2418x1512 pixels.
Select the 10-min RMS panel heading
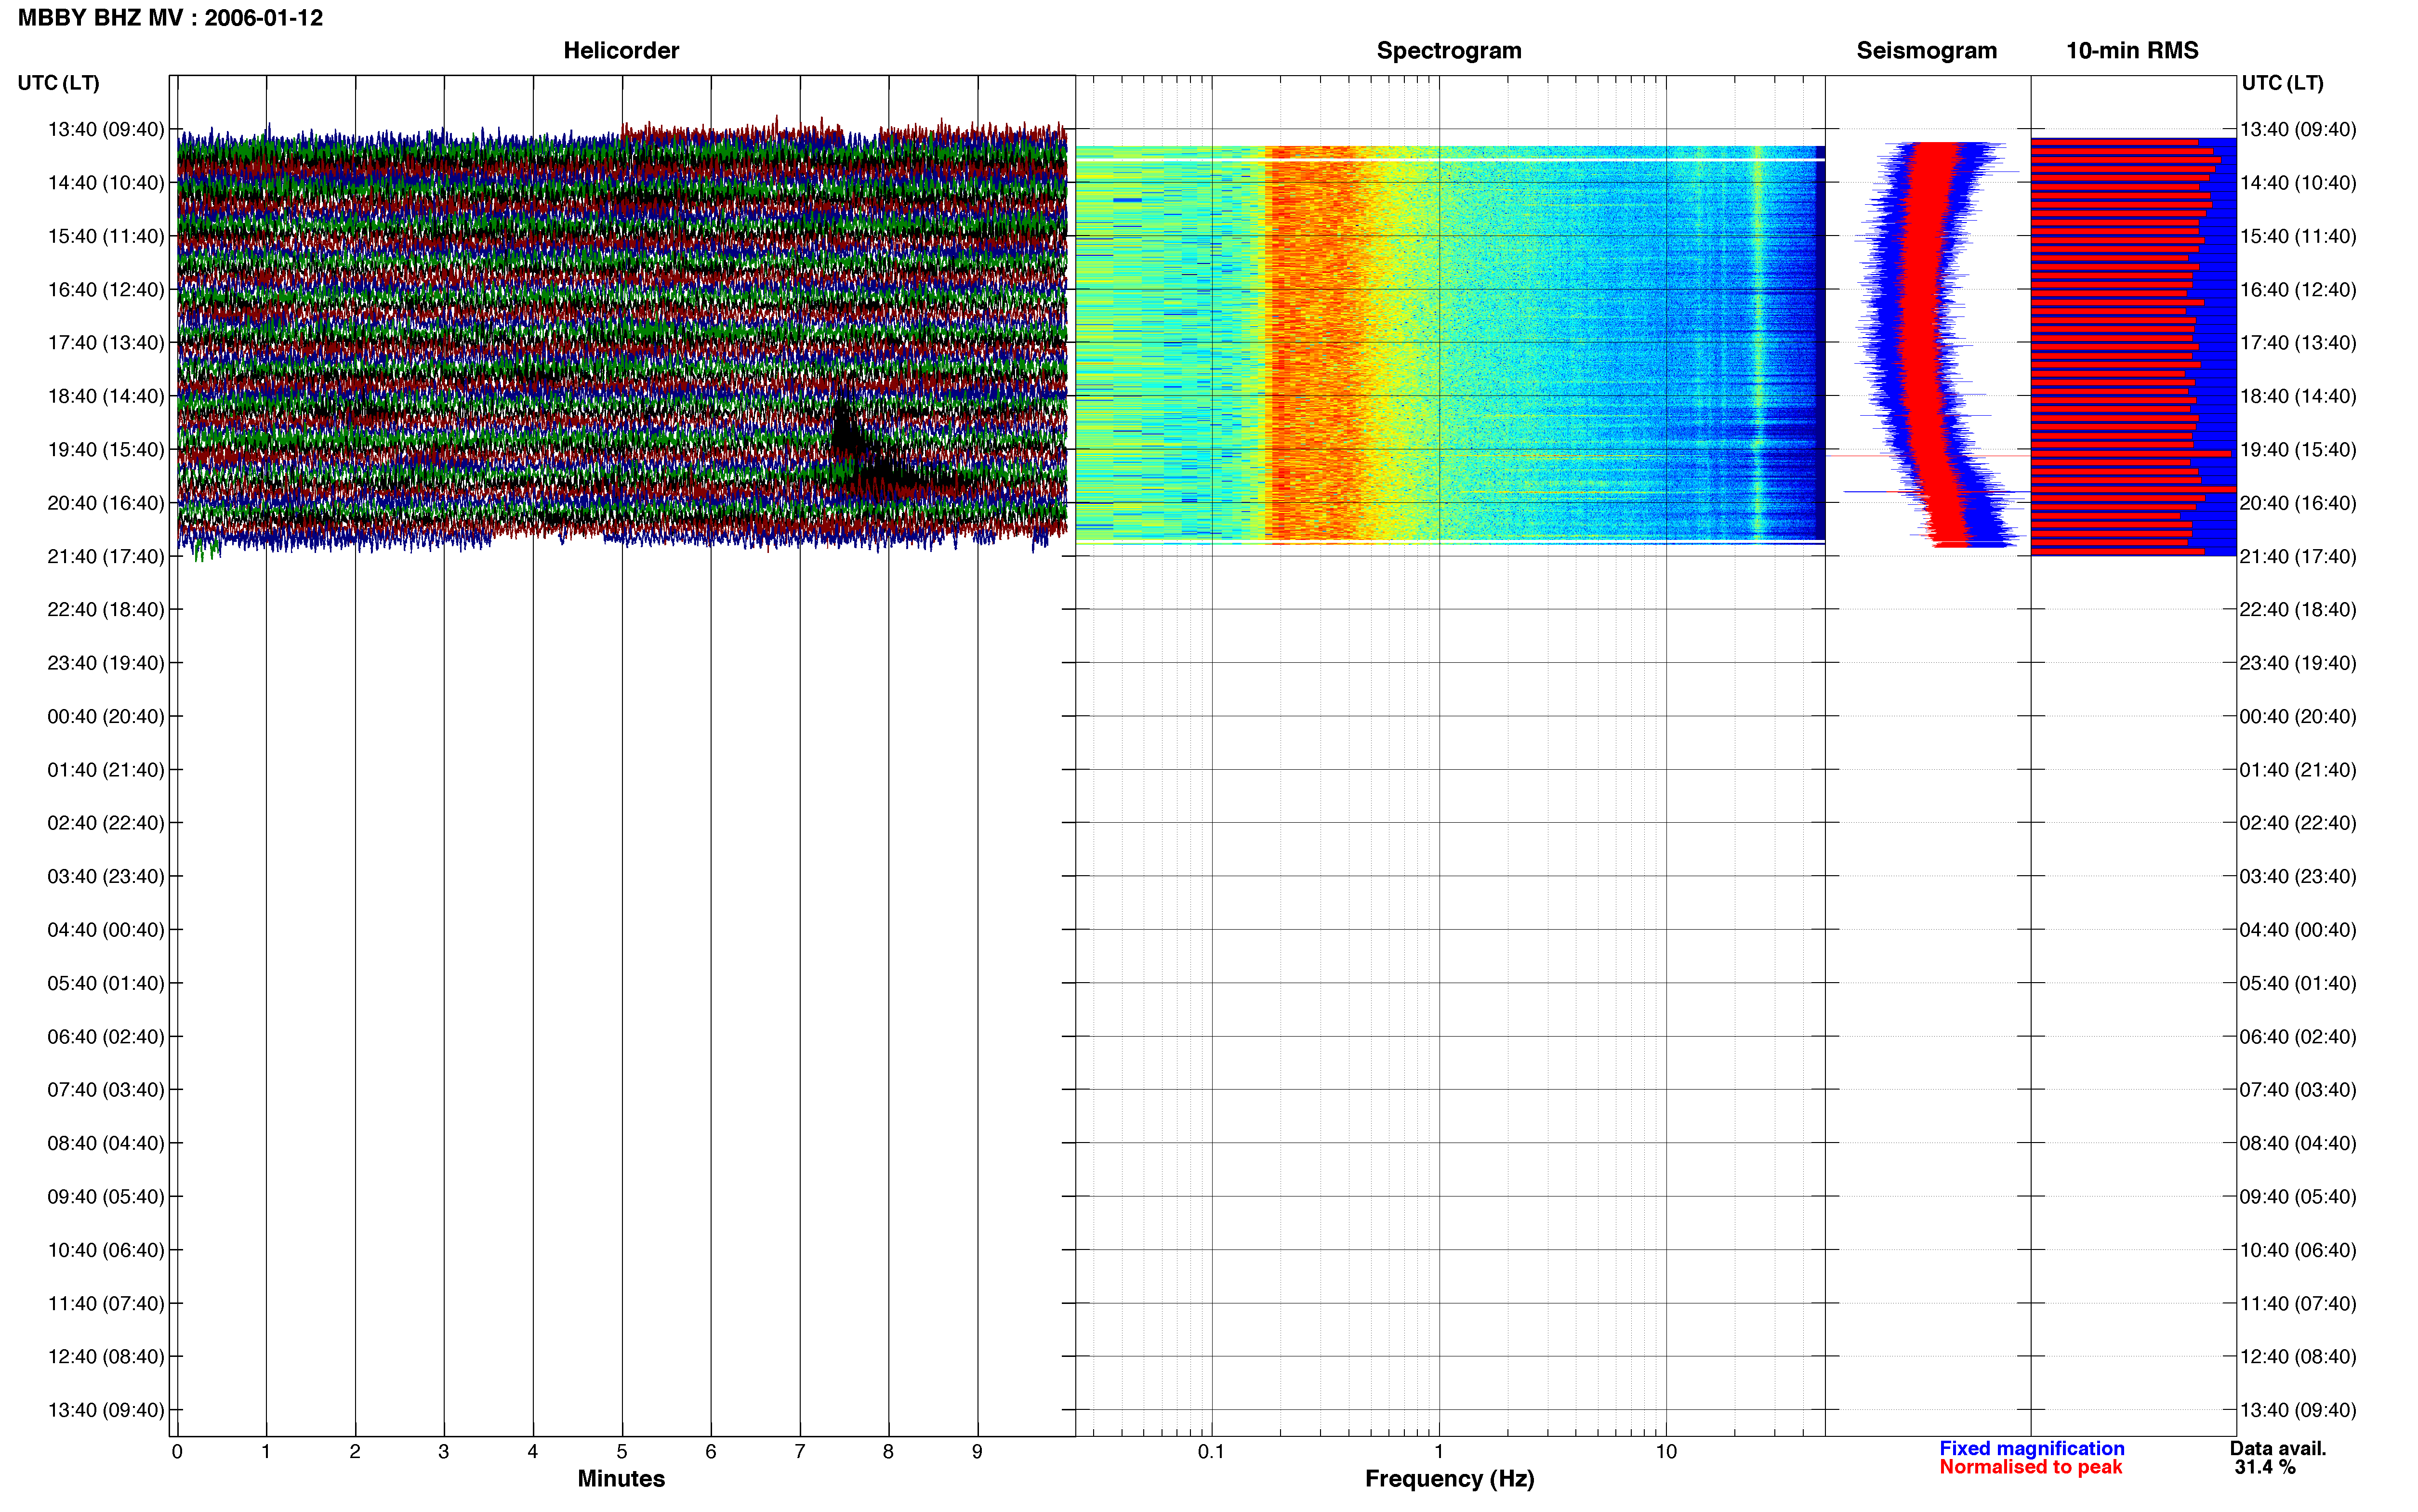pyautogui.click(x=2132, y=51)
